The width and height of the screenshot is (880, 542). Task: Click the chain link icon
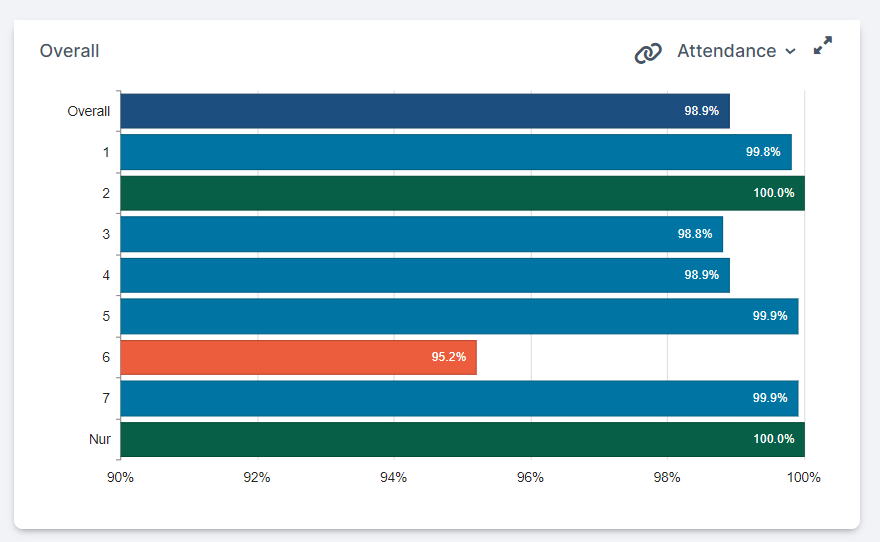[x=648, y=52]
